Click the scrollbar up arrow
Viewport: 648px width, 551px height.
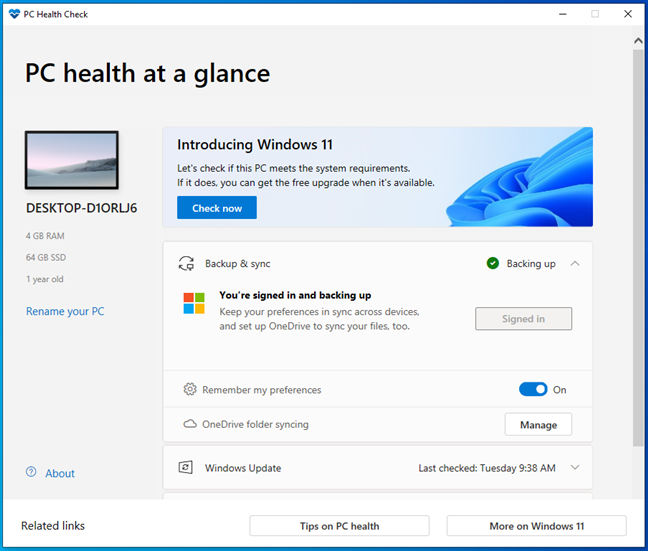tap(638, 41)
